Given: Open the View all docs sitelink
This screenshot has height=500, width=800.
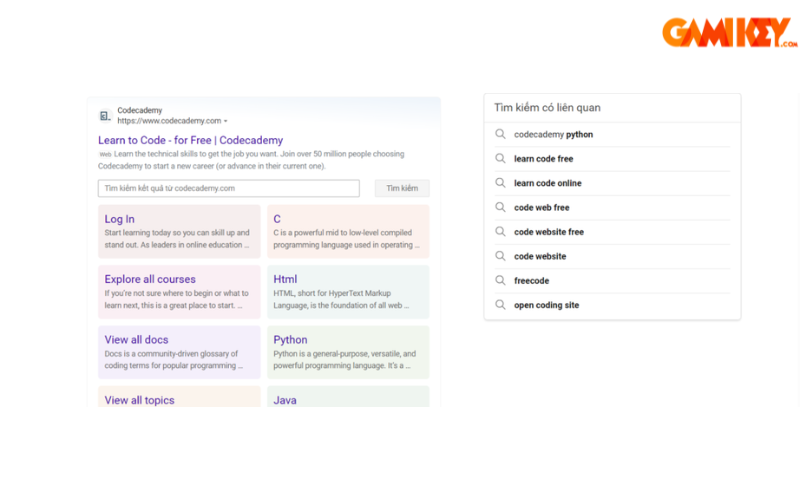Looking at the screenshot, I should click(136, 340).
